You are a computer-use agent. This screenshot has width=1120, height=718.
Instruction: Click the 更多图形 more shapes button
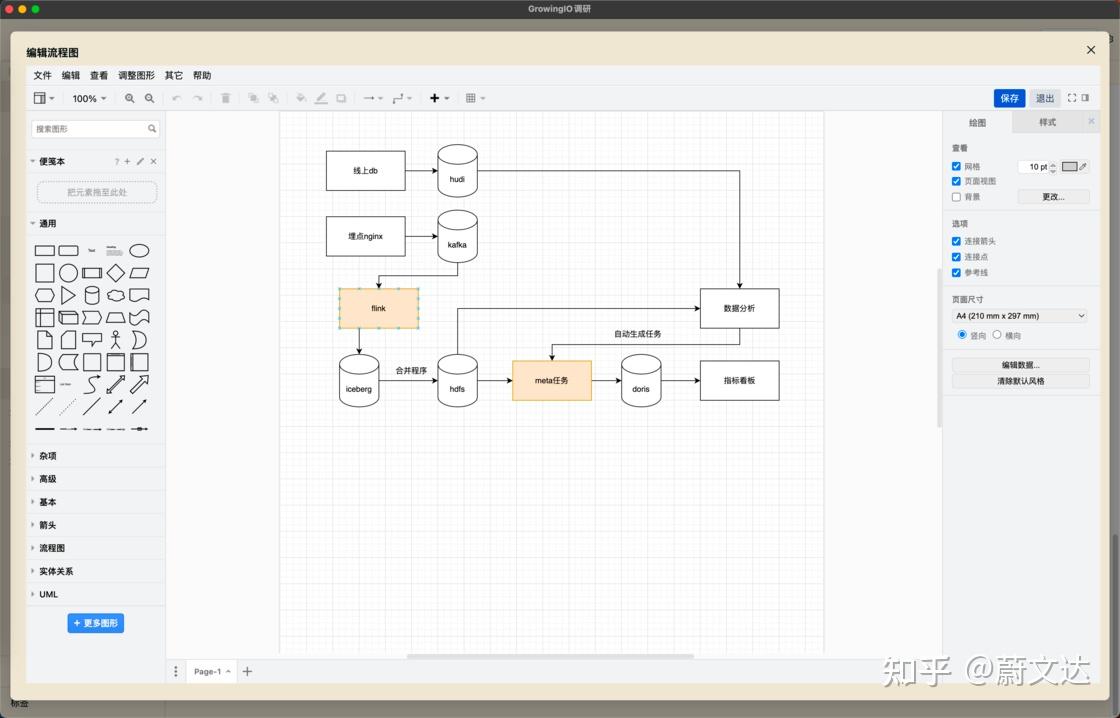point(95,623)
